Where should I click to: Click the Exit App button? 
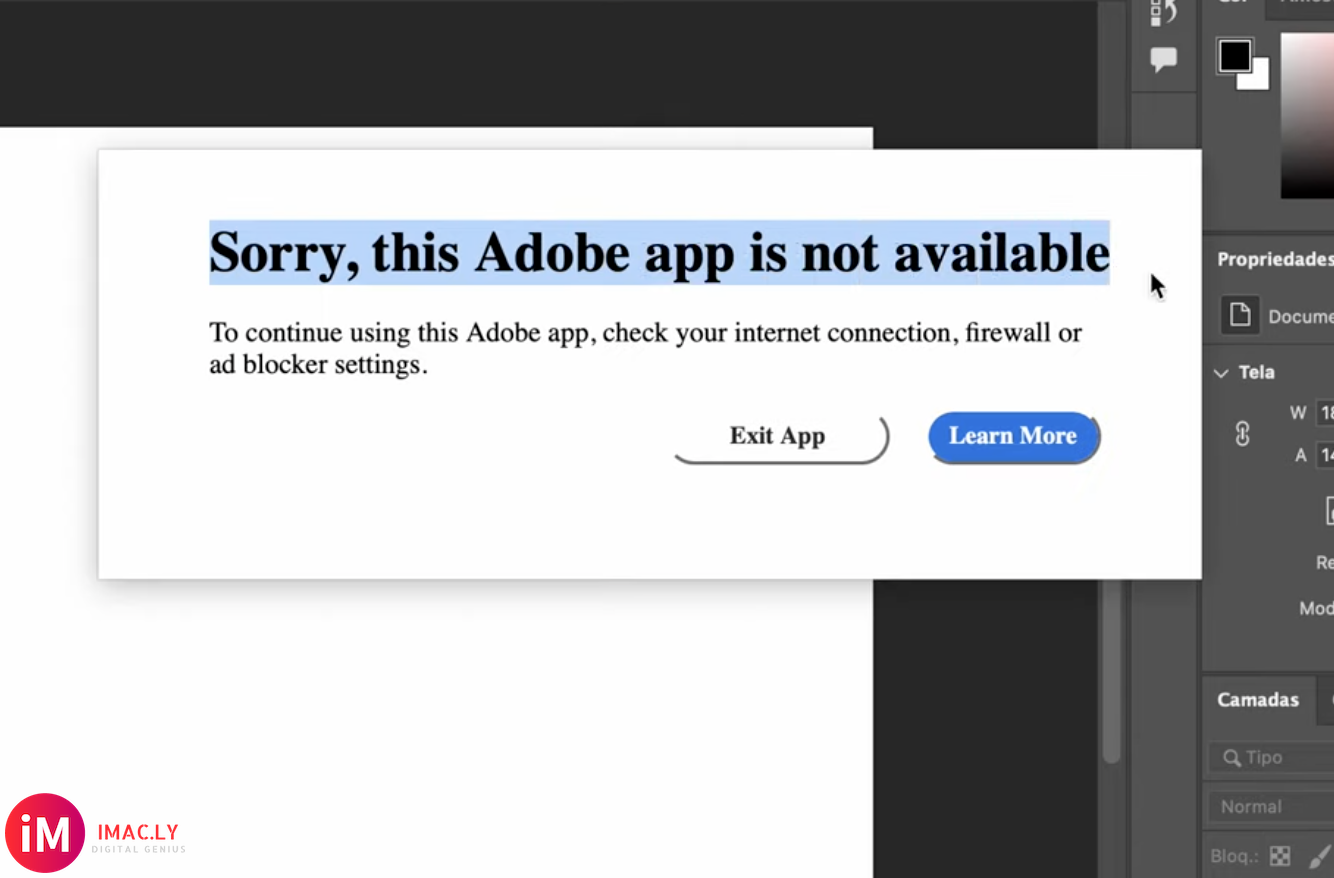point(781,437)
